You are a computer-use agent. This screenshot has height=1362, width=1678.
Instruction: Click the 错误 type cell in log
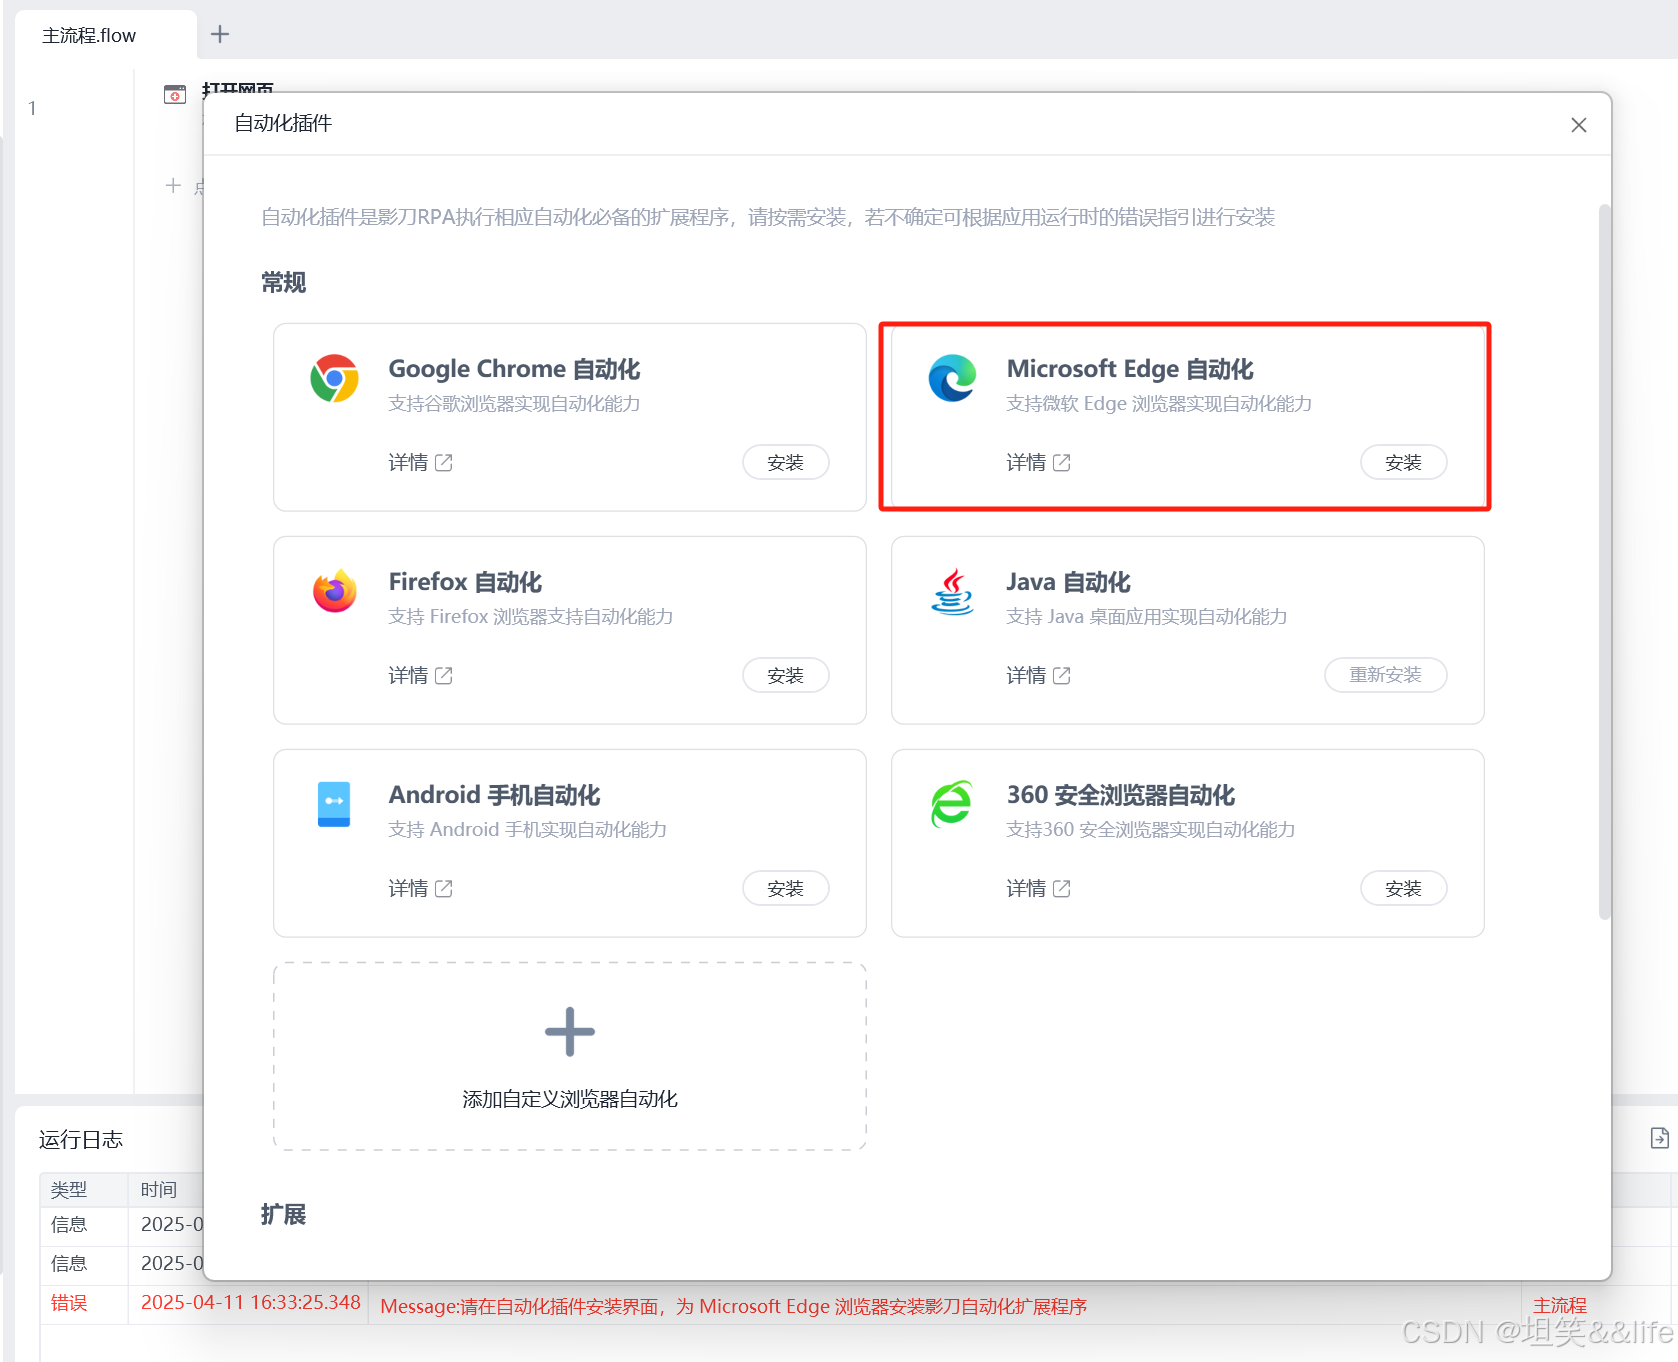69,1303
